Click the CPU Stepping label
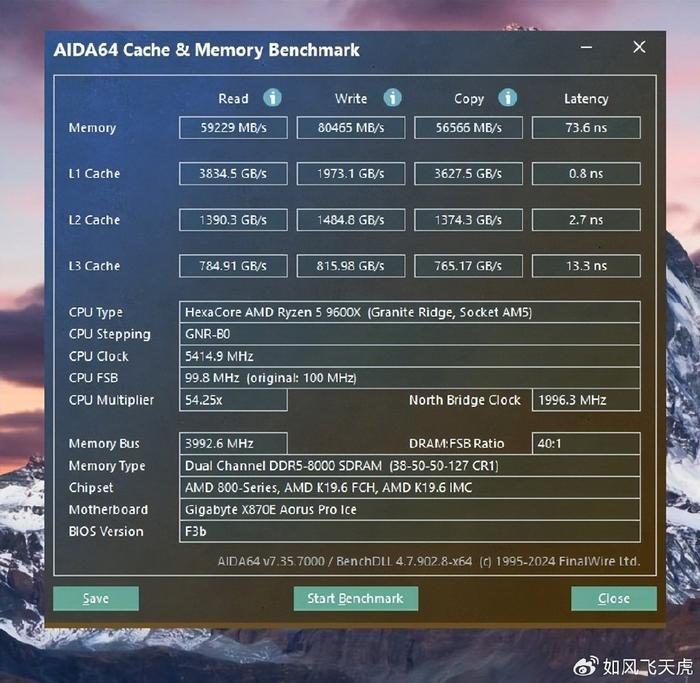 pyautogui.click(x=109, y=334)
